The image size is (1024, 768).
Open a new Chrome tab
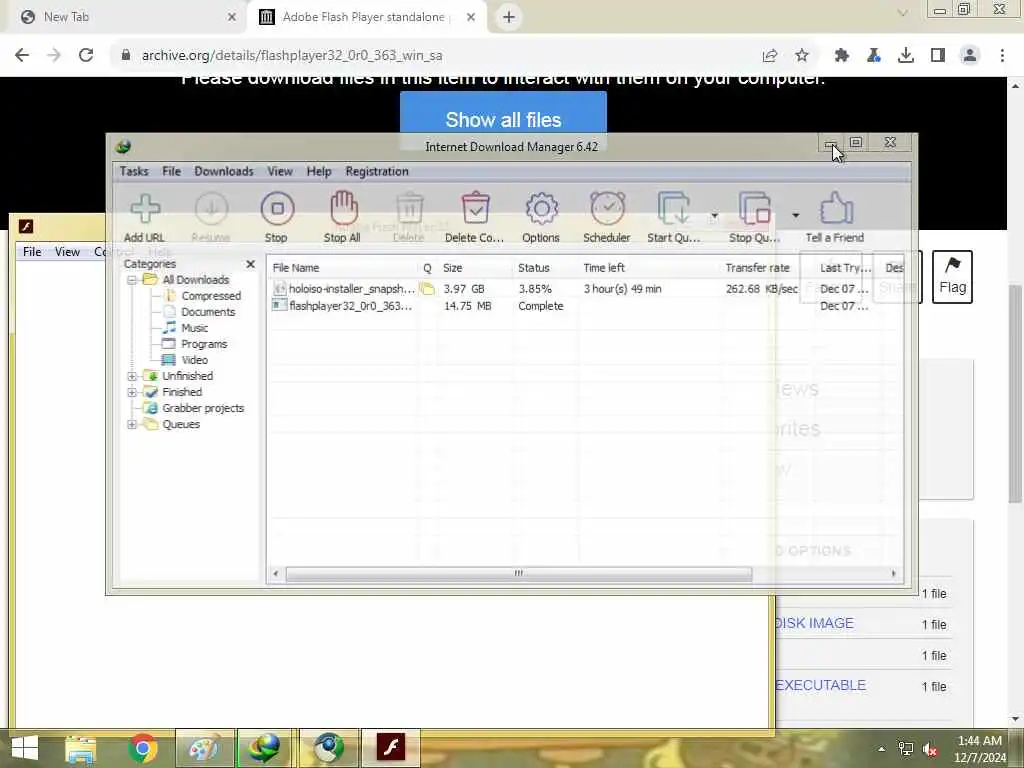509,17
